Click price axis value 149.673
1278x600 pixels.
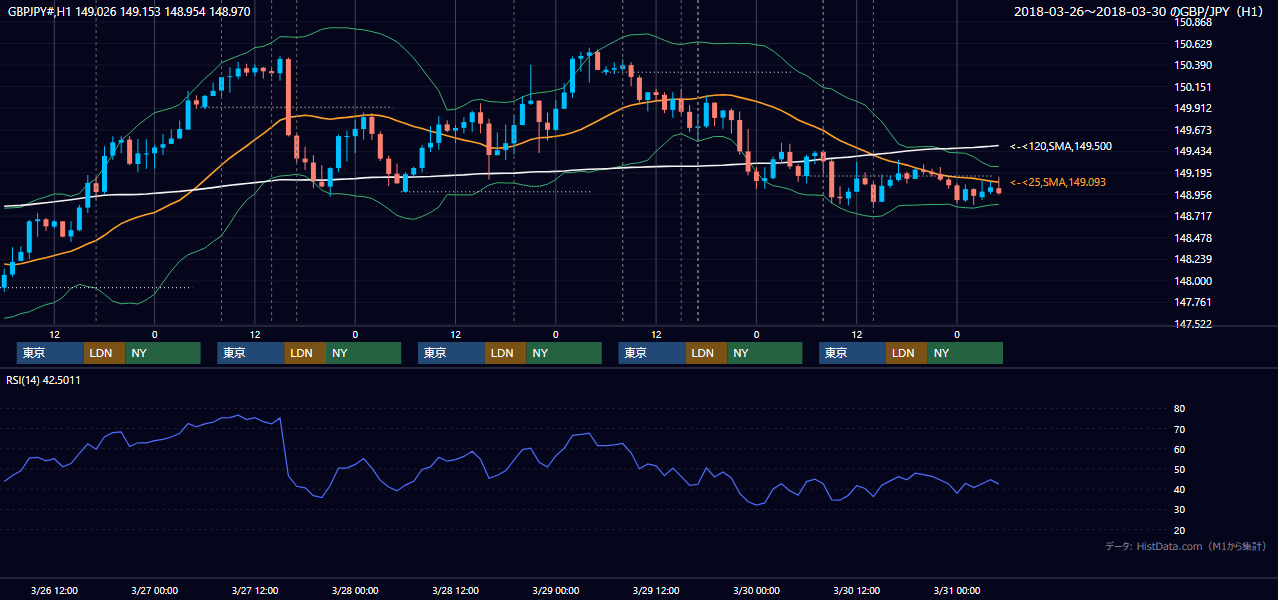(1194, 131)
